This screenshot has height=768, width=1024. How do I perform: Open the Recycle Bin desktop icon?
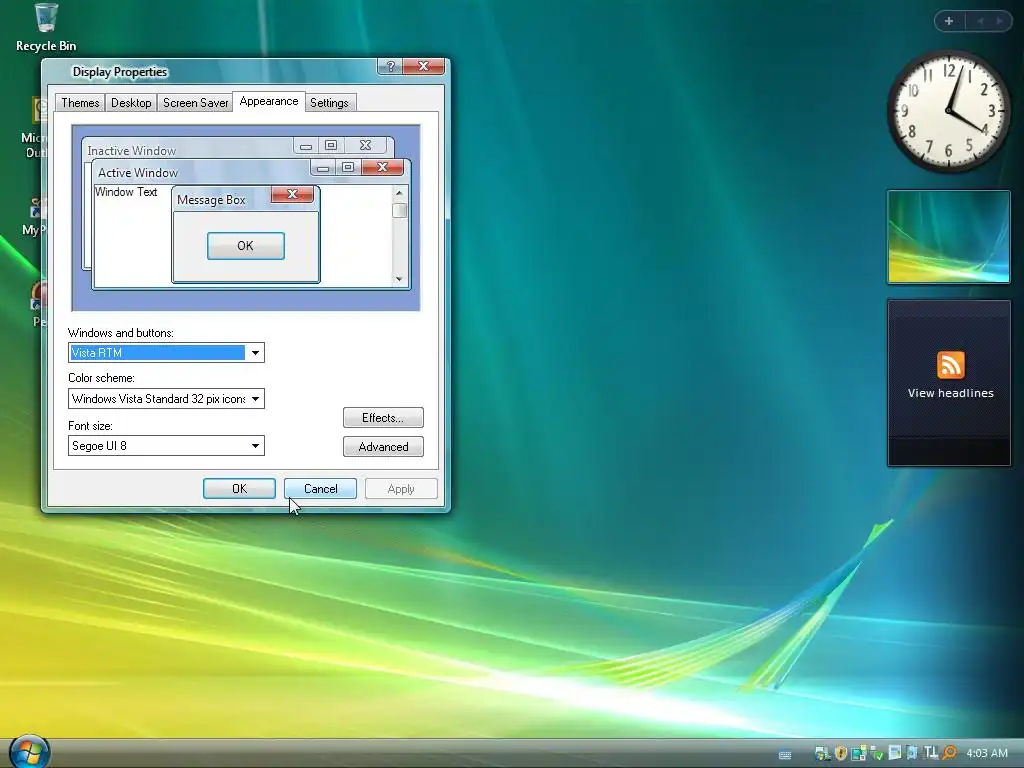(46, 27)
